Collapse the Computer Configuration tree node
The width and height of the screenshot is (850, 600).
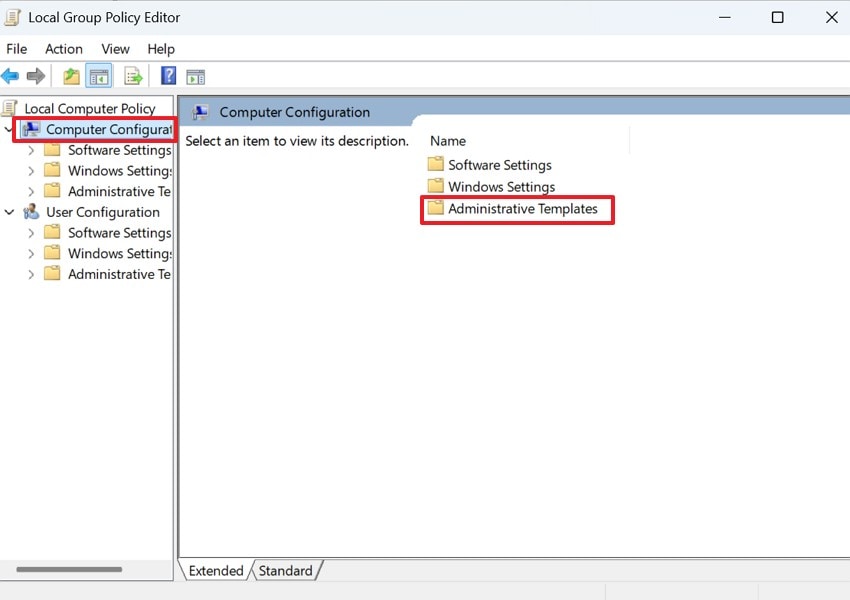coord(9,129)
